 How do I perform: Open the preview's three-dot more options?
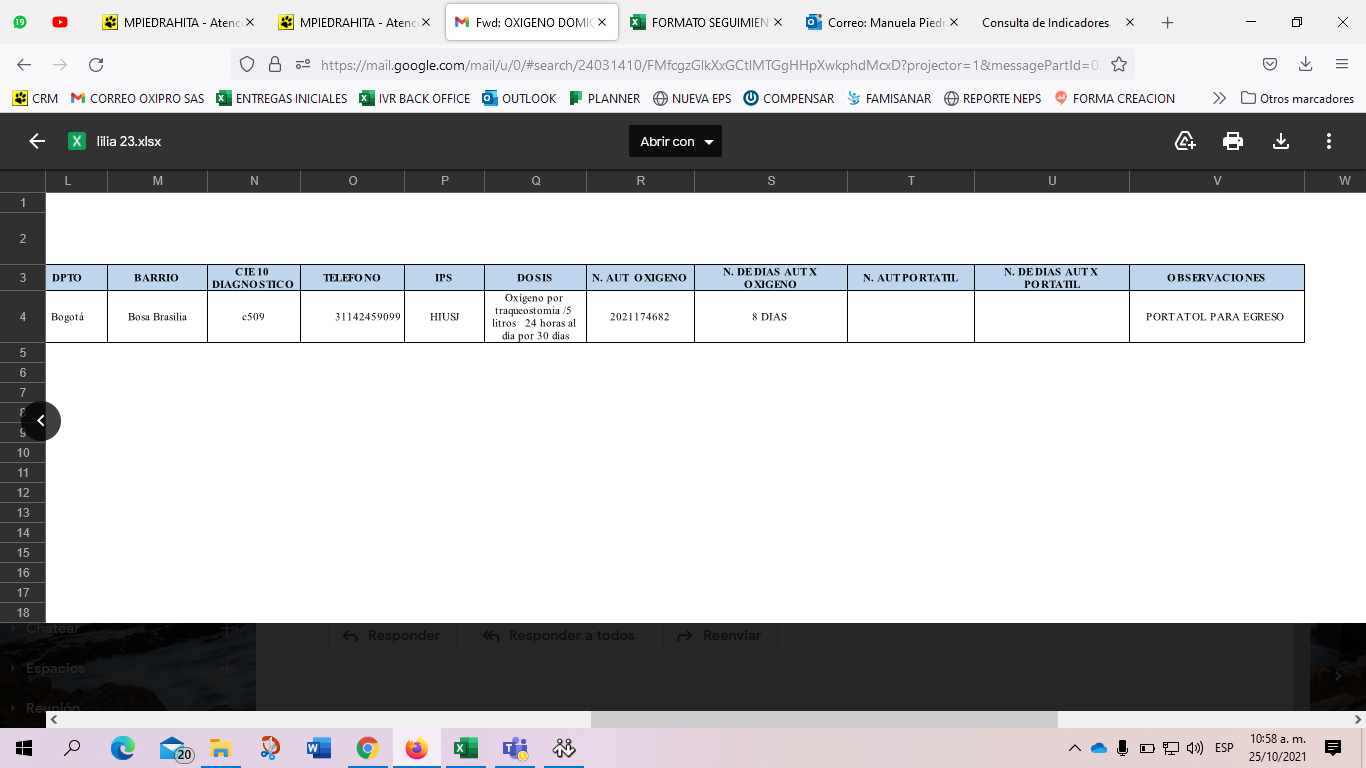coord(1329,141)
